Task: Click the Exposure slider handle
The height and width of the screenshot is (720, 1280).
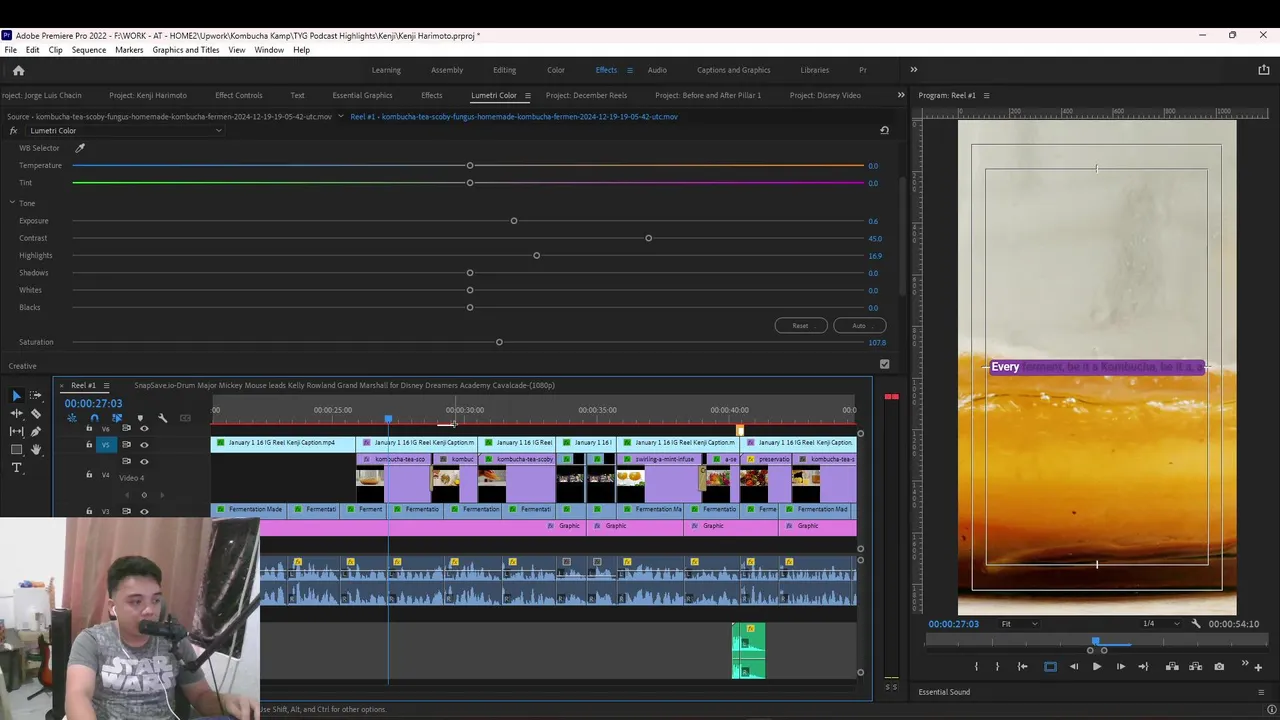Action: point(514,221)
